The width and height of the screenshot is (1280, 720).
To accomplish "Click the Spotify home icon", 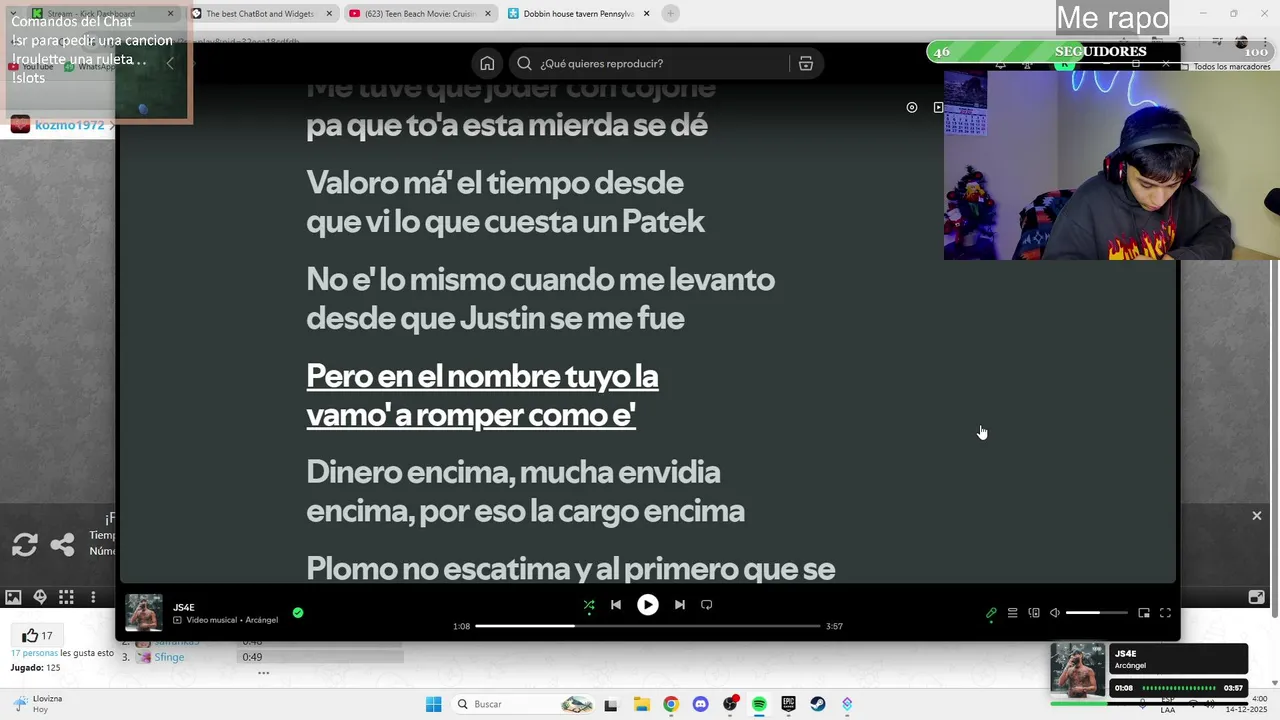I will (x=487, y=63).
